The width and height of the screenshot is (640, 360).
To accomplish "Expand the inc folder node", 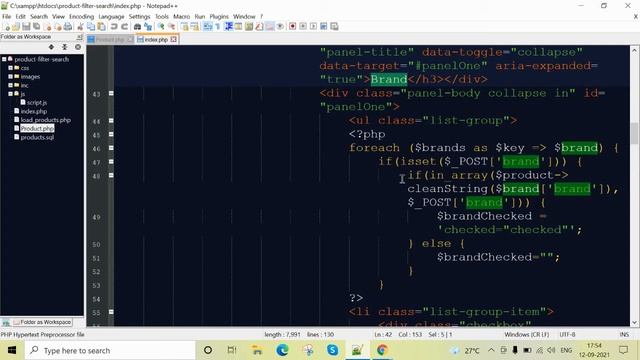I will pyautogui.click(x=11, y=85).
